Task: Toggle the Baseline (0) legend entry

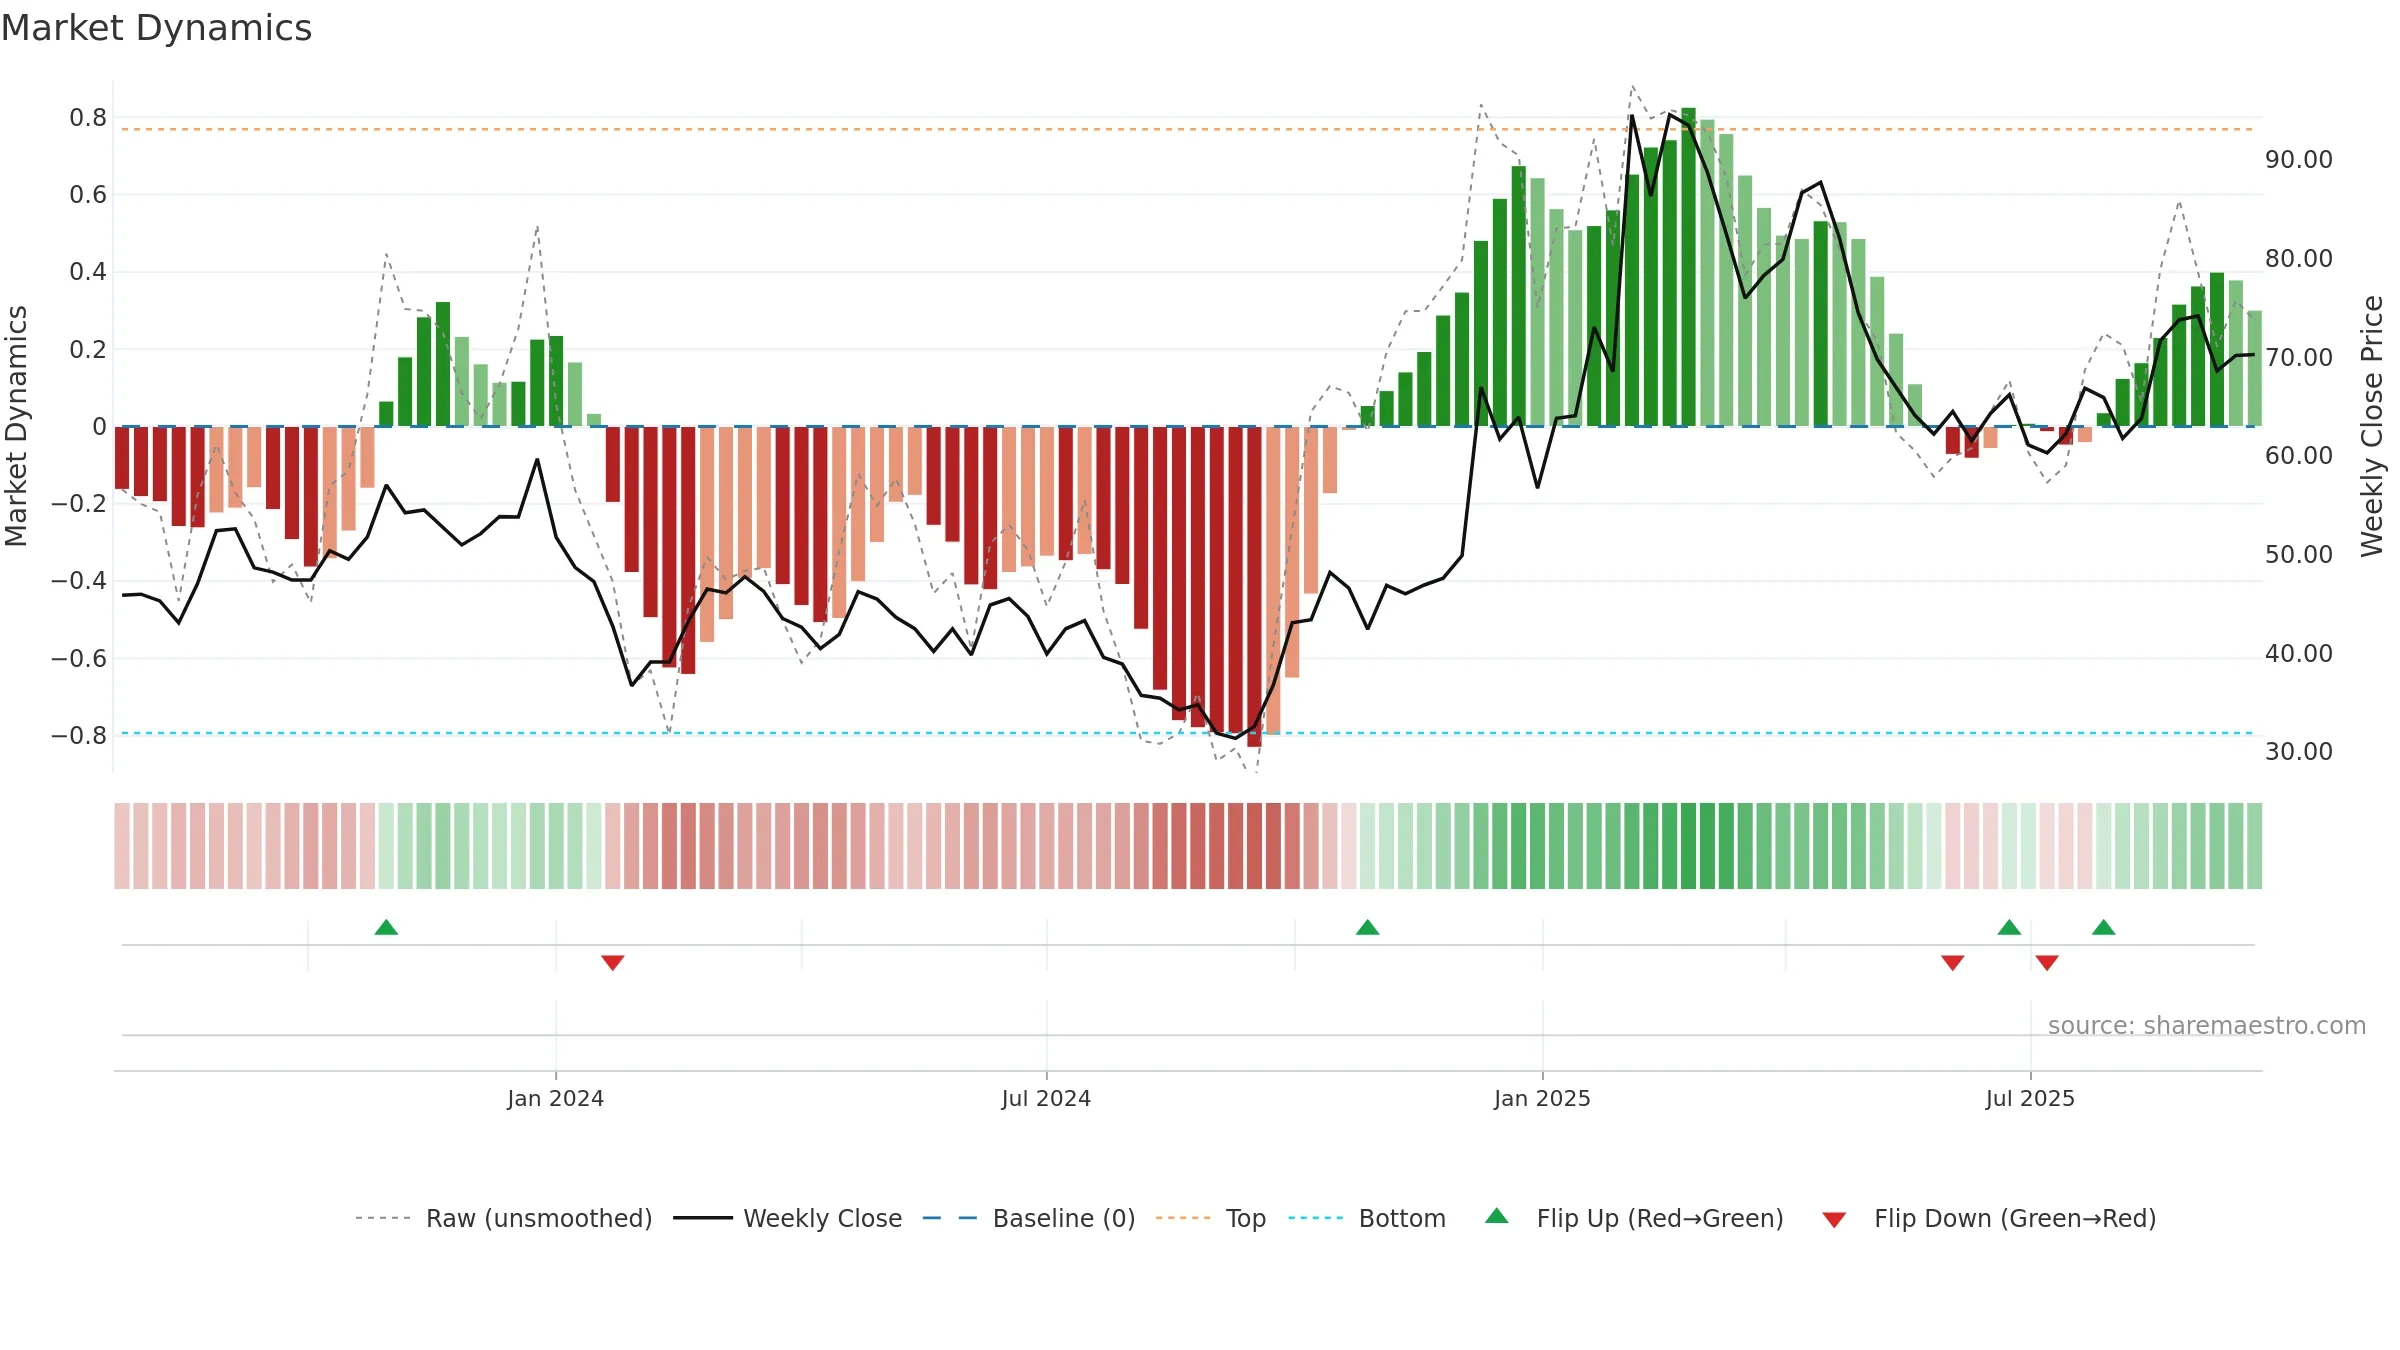Action: [x=1028, y=1218]
